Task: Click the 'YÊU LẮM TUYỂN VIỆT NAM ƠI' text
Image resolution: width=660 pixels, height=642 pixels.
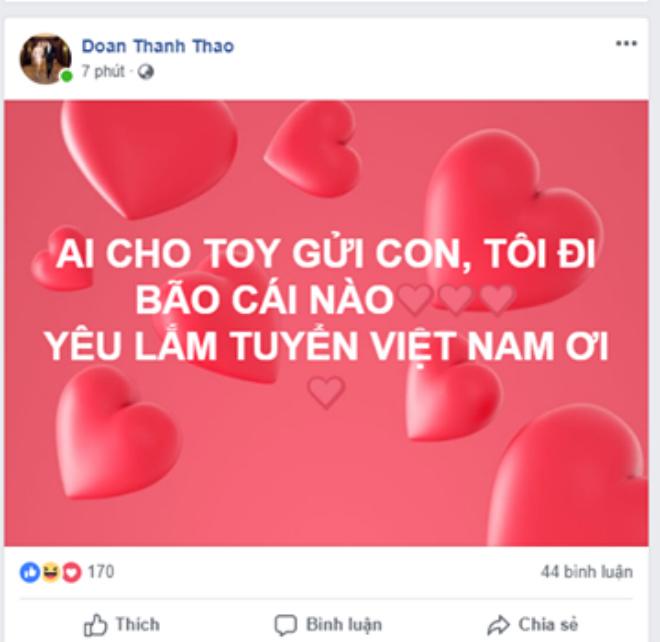Action: click(x=327, y=346)
